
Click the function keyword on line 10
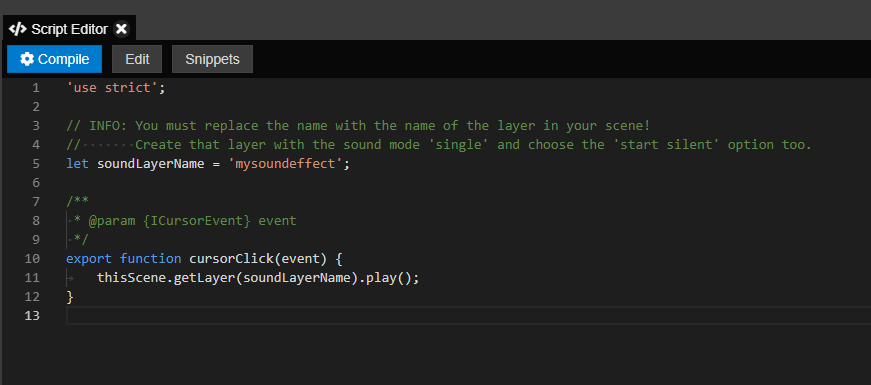tap(151, 259)
